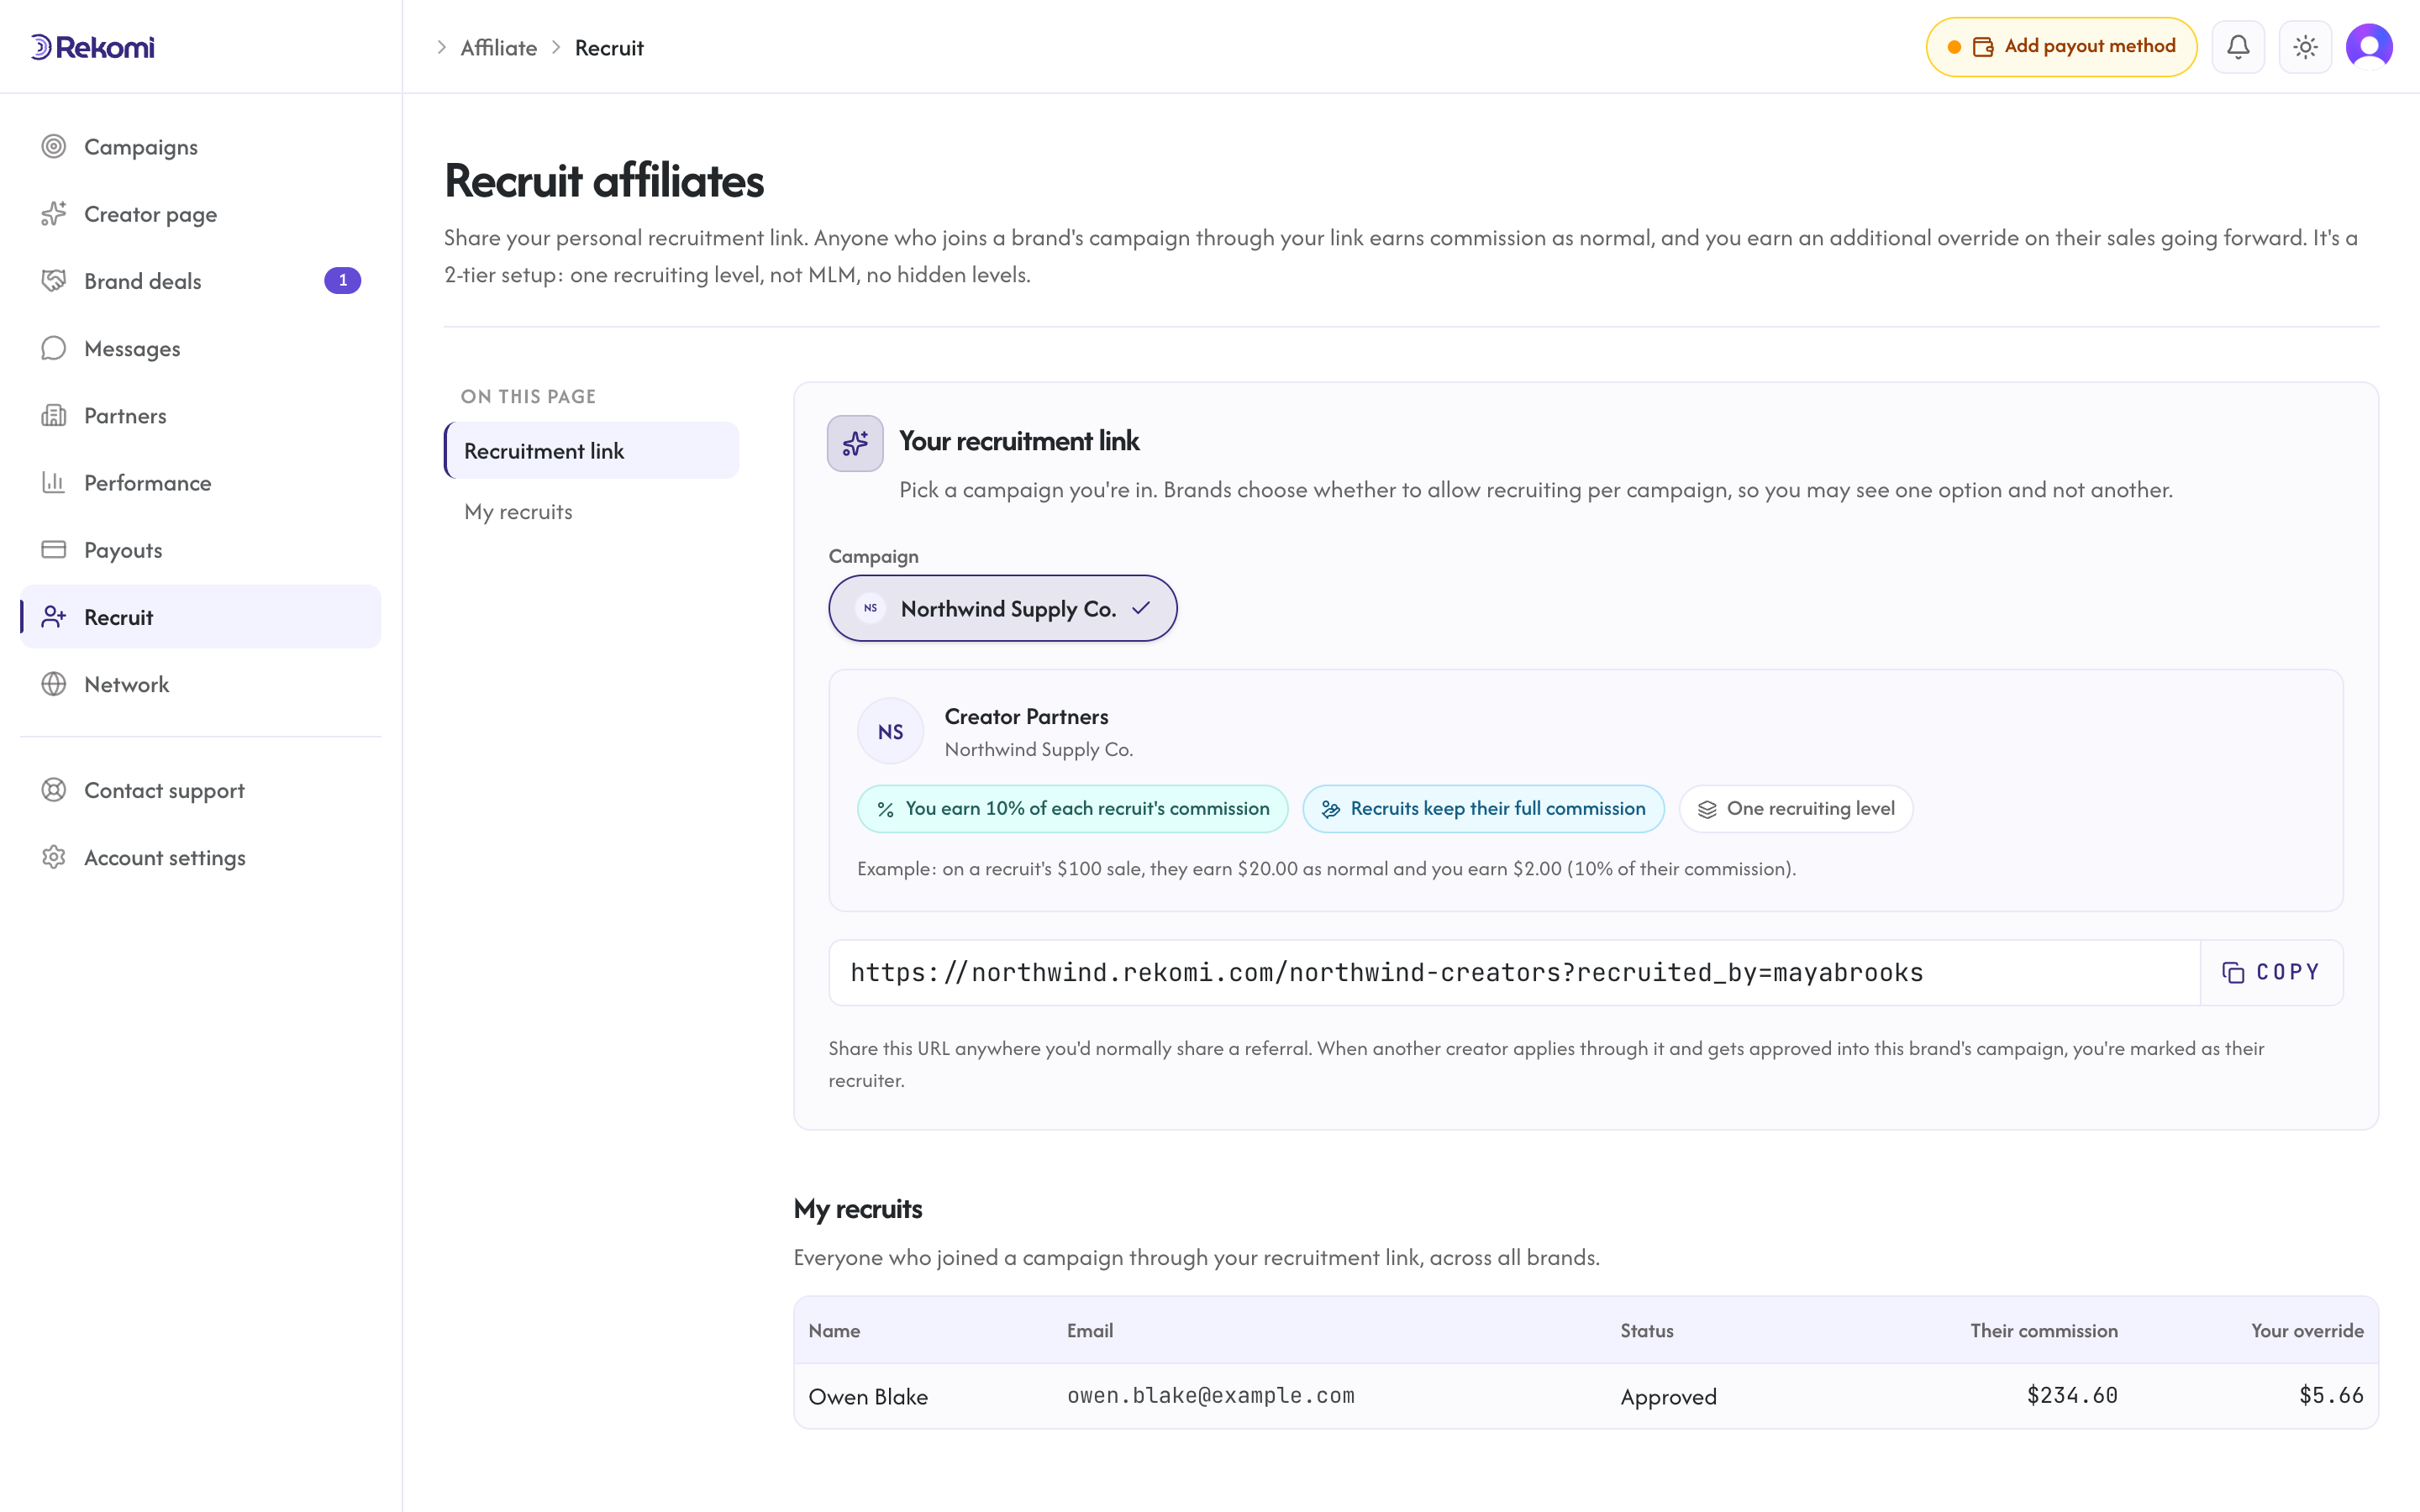Screen dimensions: 2420x1512
Task: Click the Recruit breadcrumb text
Action: (x=609, y=48)
